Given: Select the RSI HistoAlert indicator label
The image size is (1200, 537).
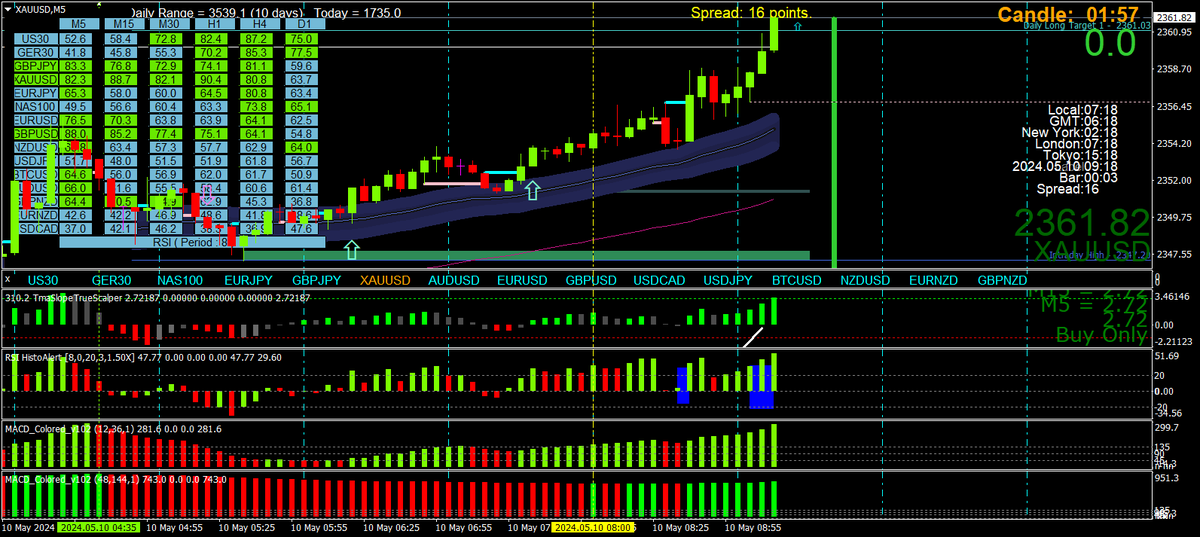Looking at the screenshot, I should click(x=145, y=356).
